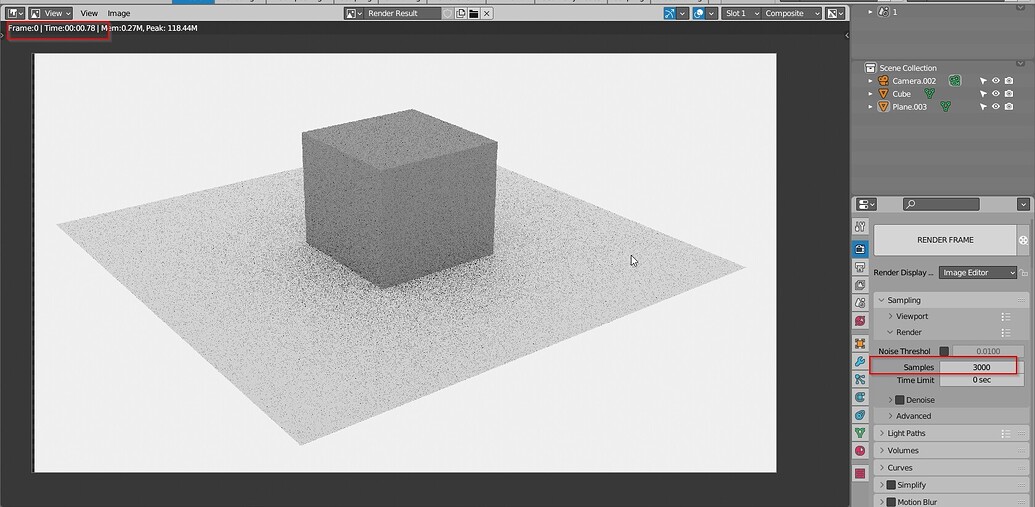Viewport: 1035px width, 507px height.
Task: Open the World properties tab
Action: 860,321
